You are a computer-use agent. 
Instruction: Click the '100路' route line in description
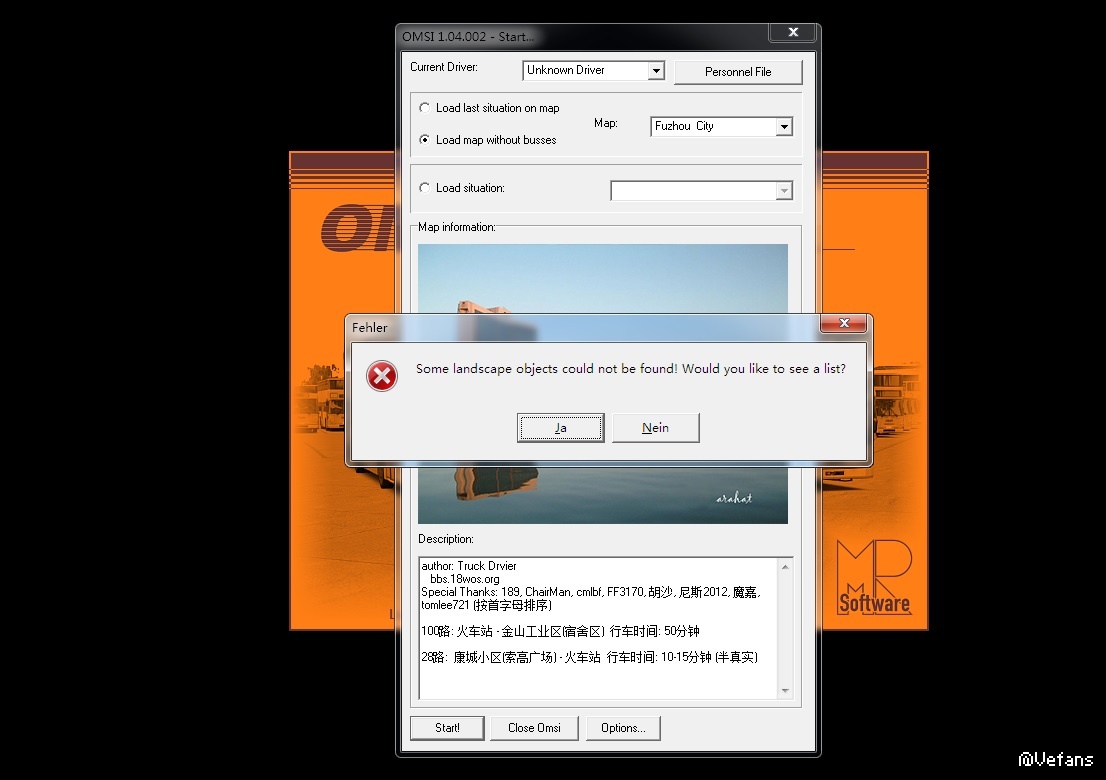(x=560, y=631)
